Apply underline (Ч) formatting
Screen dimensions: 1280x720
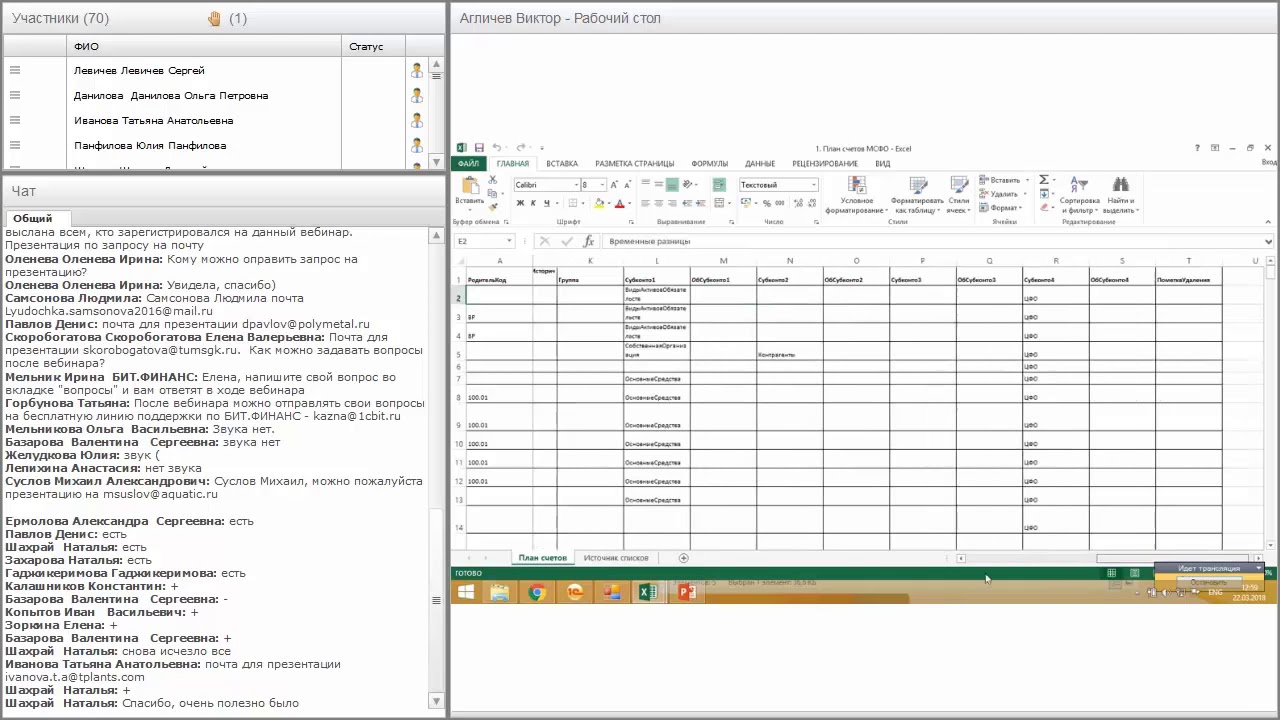546,203
